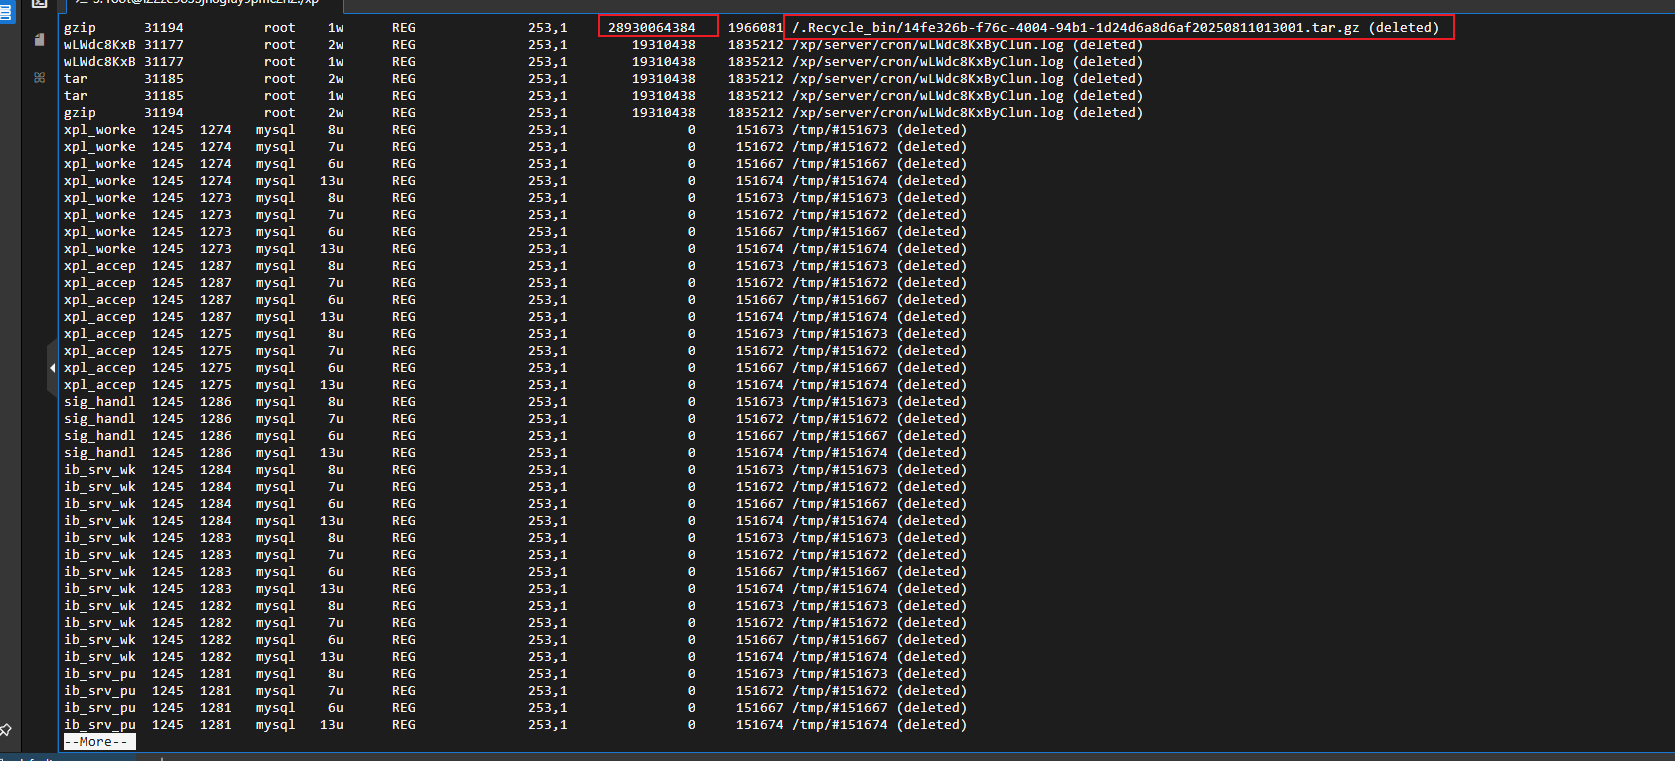Click the file page icon in sidebar
This screenshot has height=761, width=1675.
pyautogui.click(x=39, y=40)
